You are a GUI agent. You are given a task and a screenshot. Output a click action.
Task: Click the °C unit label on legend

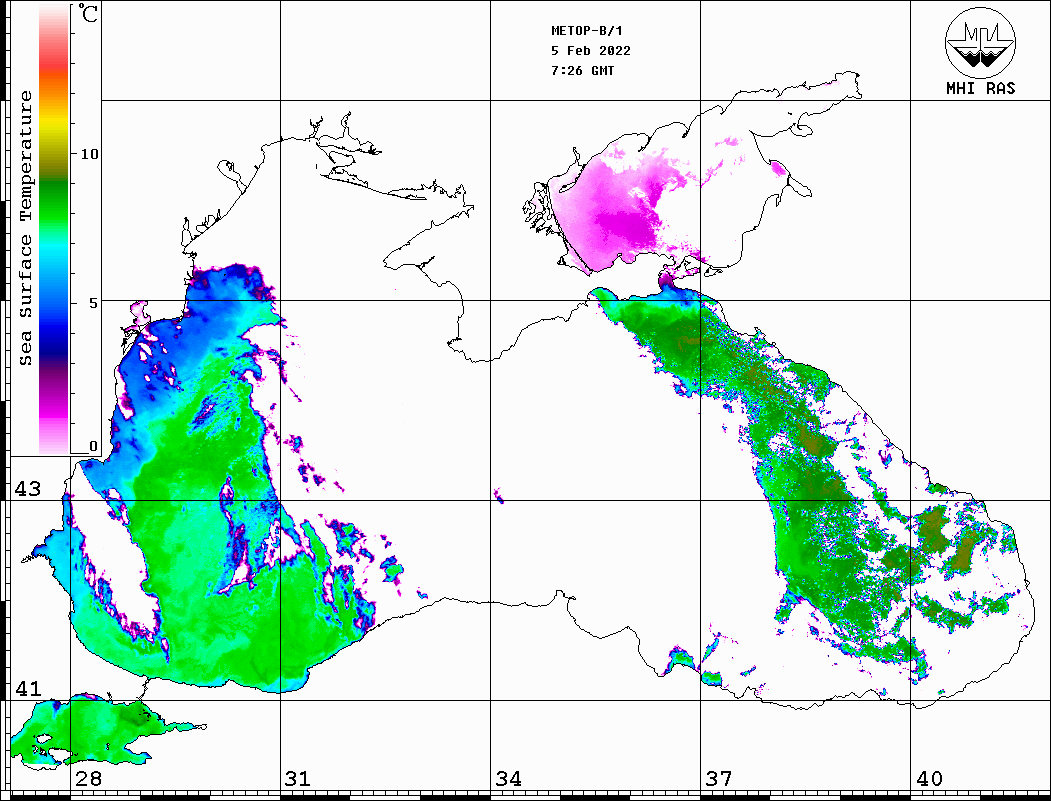(x=87, y=13)
